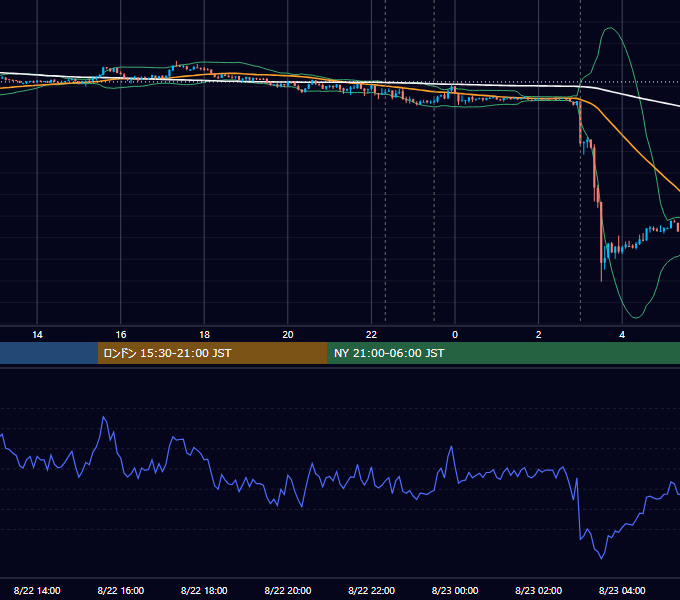Click the 8/23 04:00 date label

coord(622,590)
